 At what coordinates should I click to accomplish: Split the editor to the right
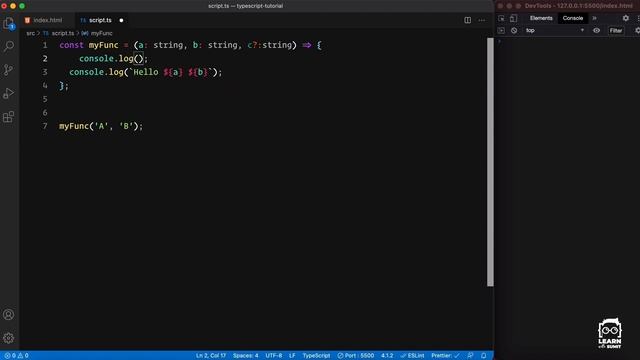(x=467, y=20)
